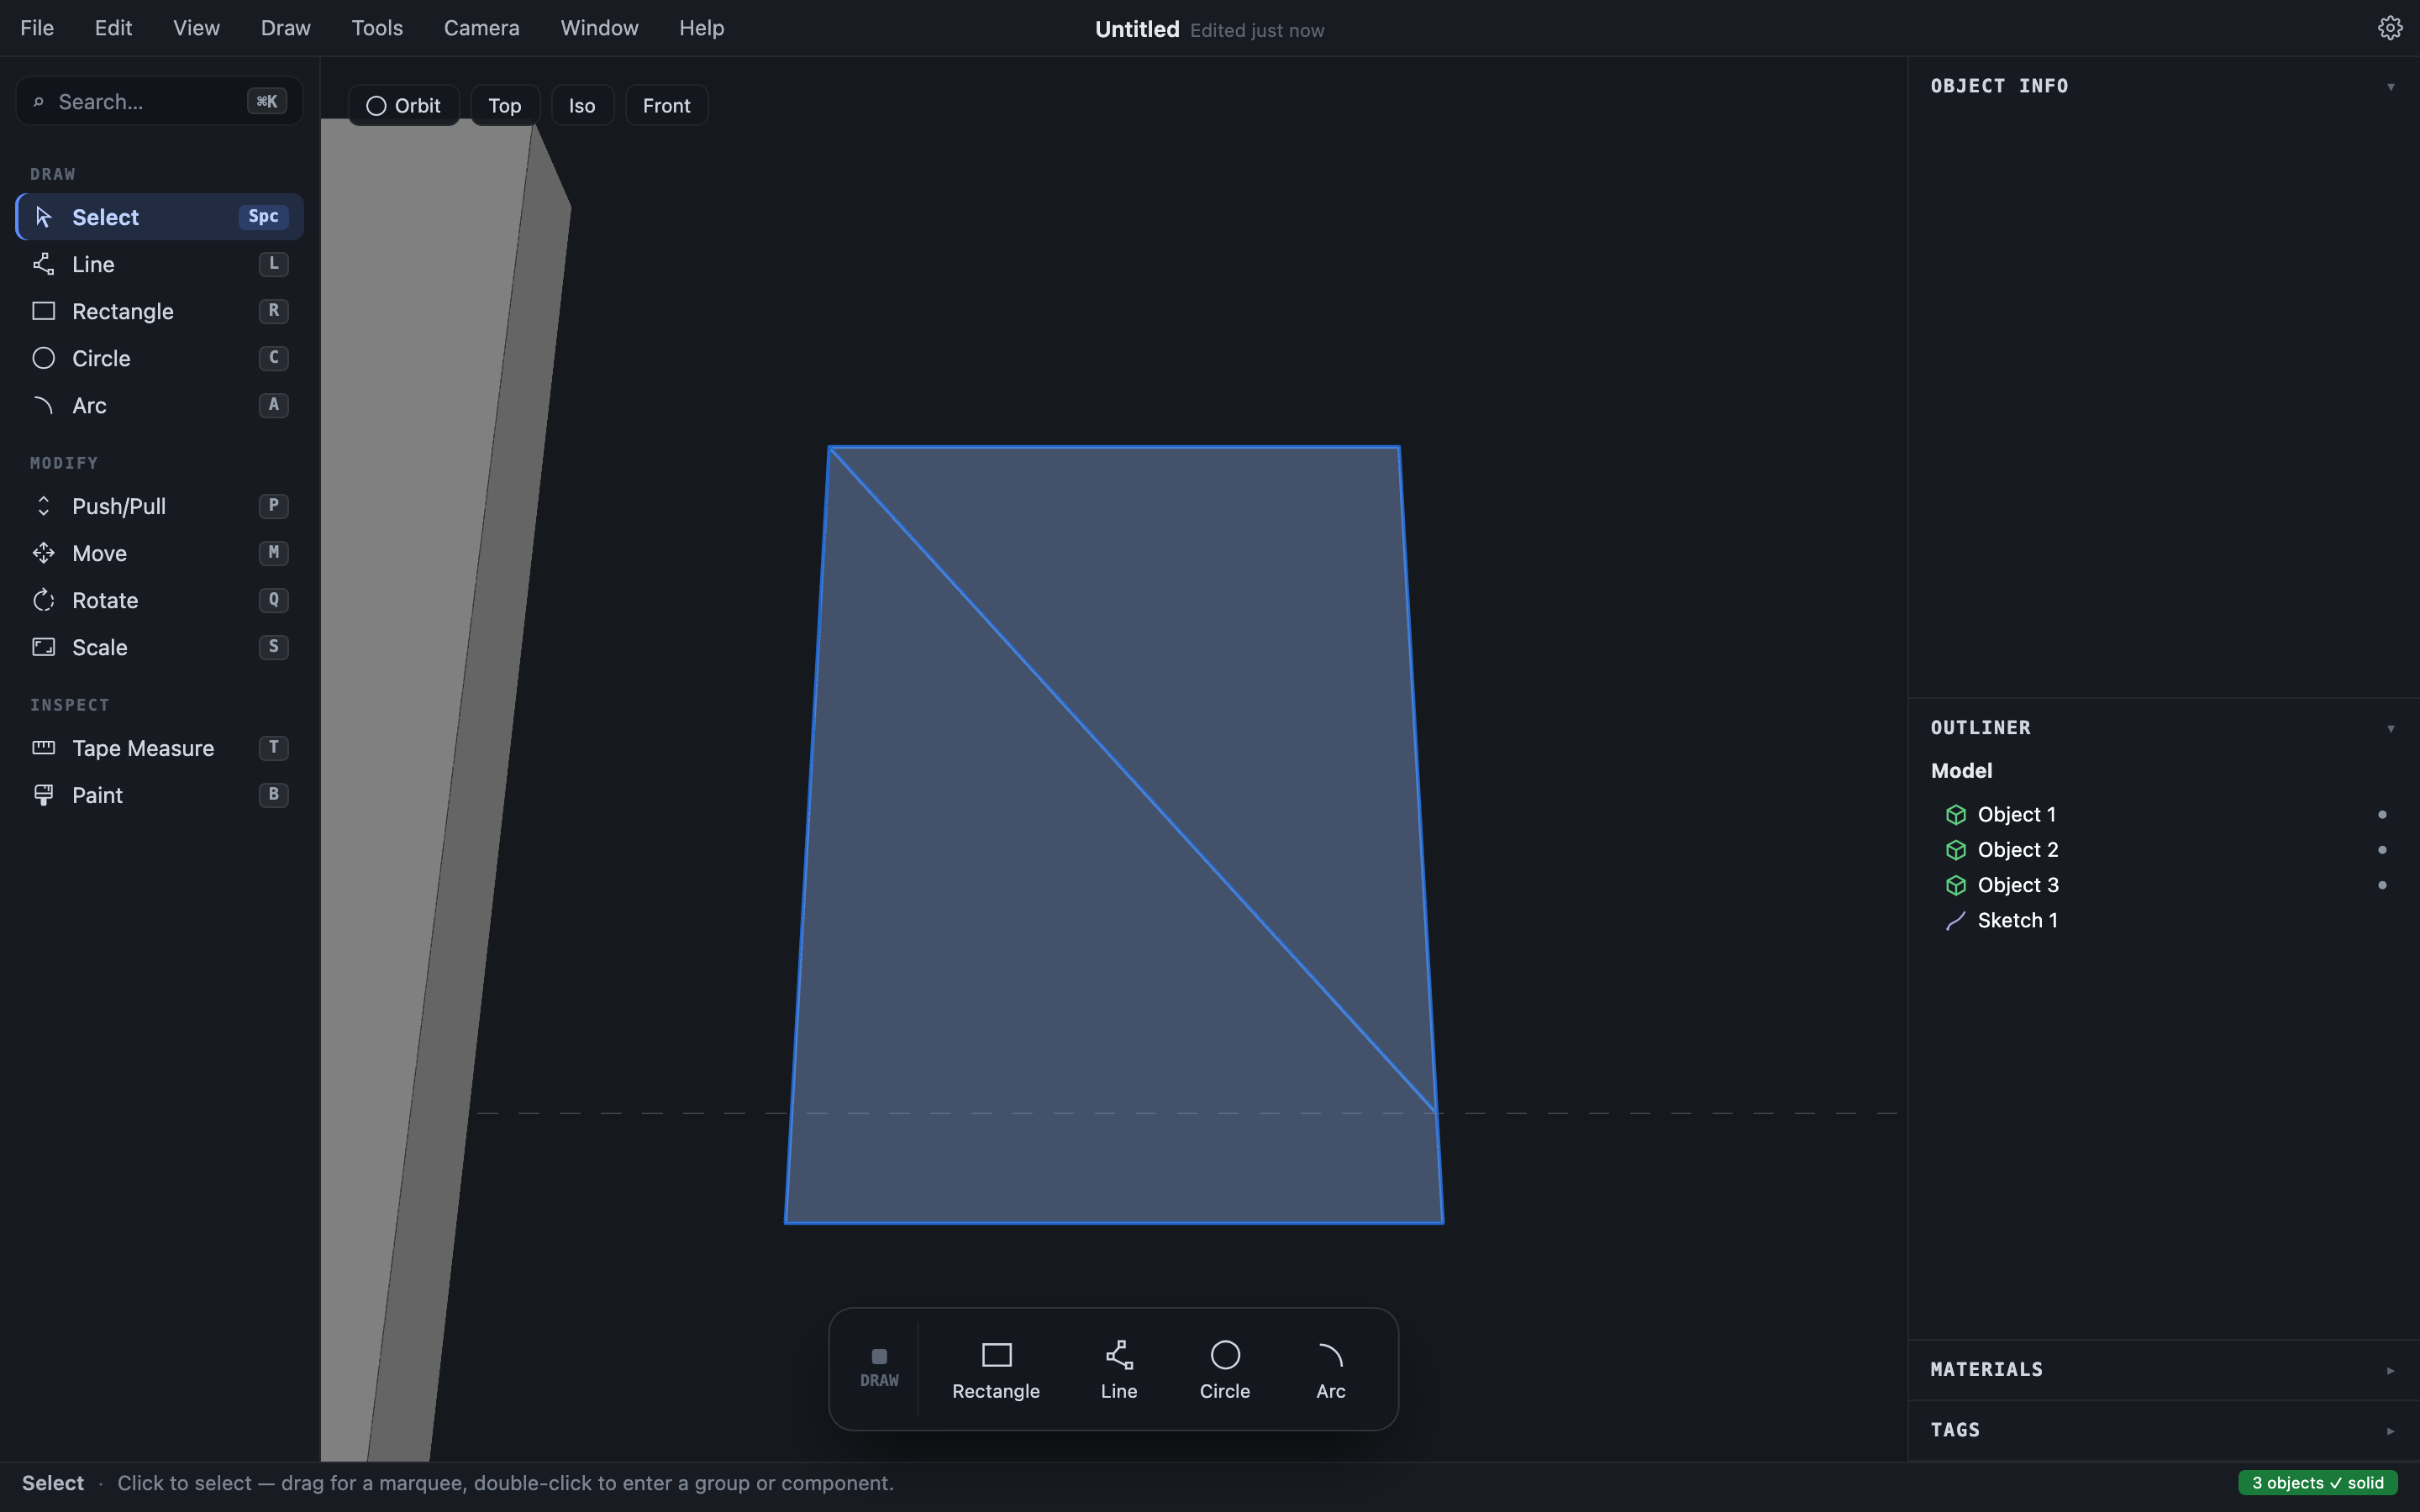This screenshot has width=2420, height=1512.
Task: Select Object 2 label in the Outliner
Action: coord(2017,850)
